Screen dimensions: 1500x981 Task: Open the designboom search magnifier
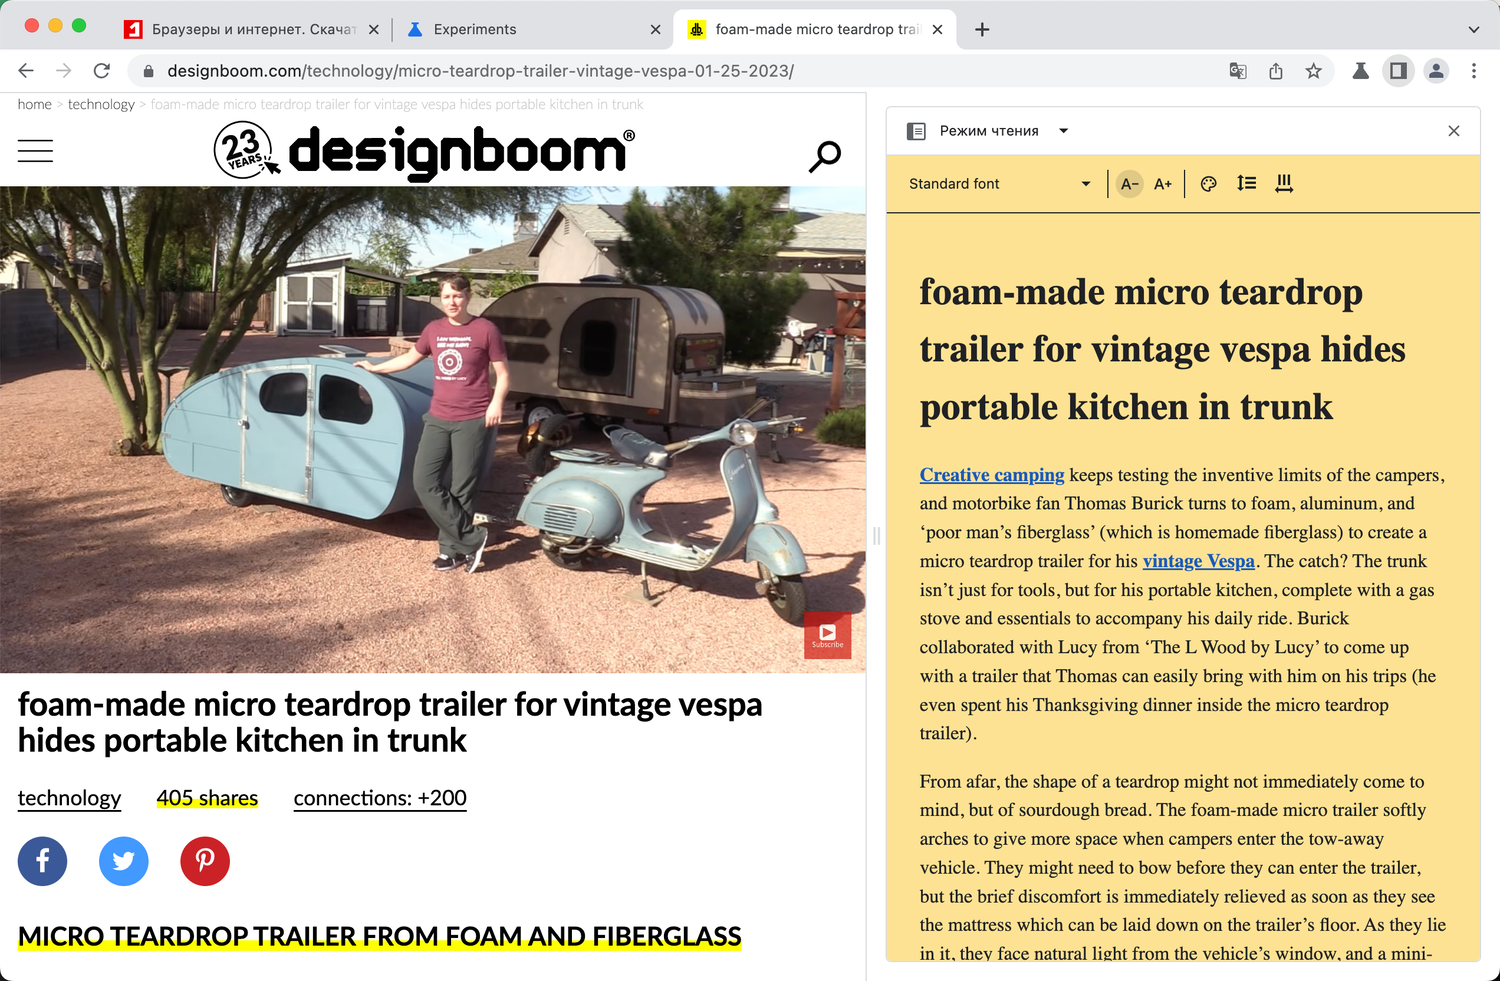[825, 156]
